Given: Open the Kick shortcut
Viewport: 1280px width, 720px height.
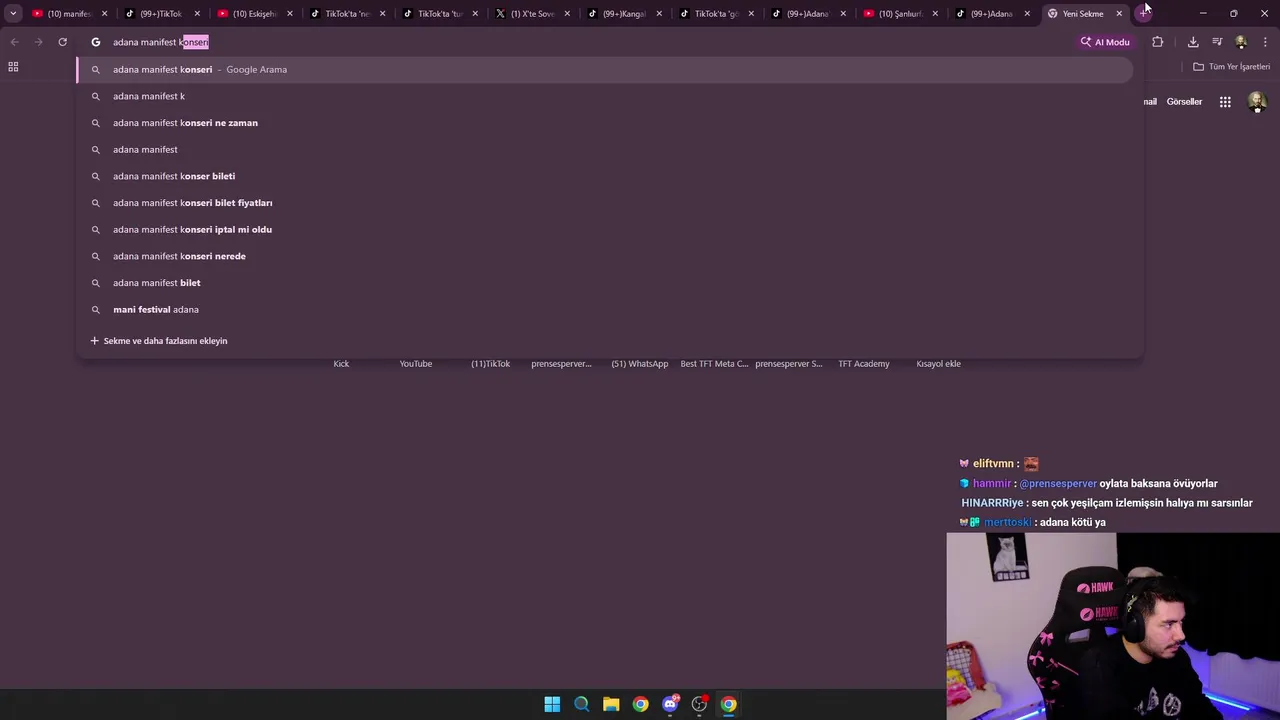Looking at the screenshot, I should 341,364.
